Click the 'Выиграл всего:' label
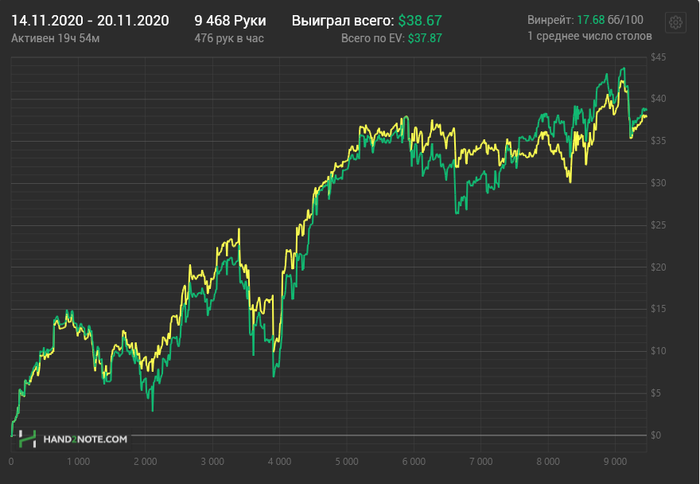Image resolution: width=700 pixels, height=484 pixels. coord(343,21)
